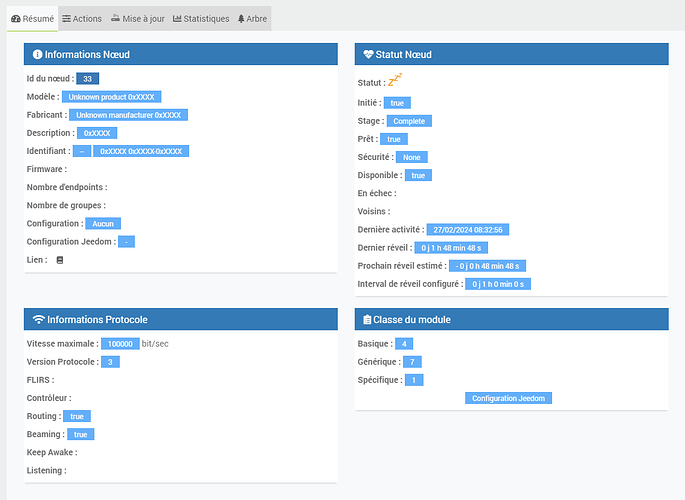Click the Spécifique class value 1

[x=414, y=380]
